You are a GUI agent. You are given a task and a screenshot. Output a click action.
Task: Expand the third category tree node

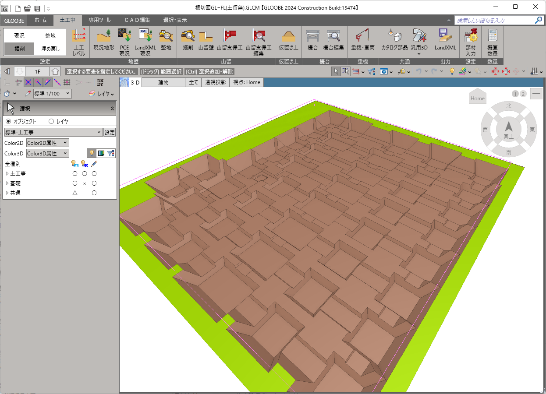click(x=7, y=193)
